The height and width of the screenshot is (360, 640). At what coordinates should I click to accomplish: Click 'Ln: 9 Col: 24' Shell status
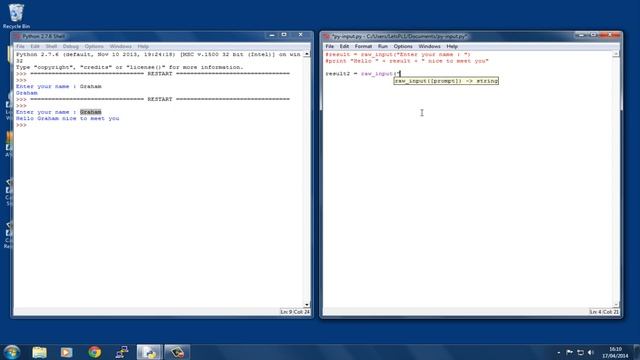point(295,312)
